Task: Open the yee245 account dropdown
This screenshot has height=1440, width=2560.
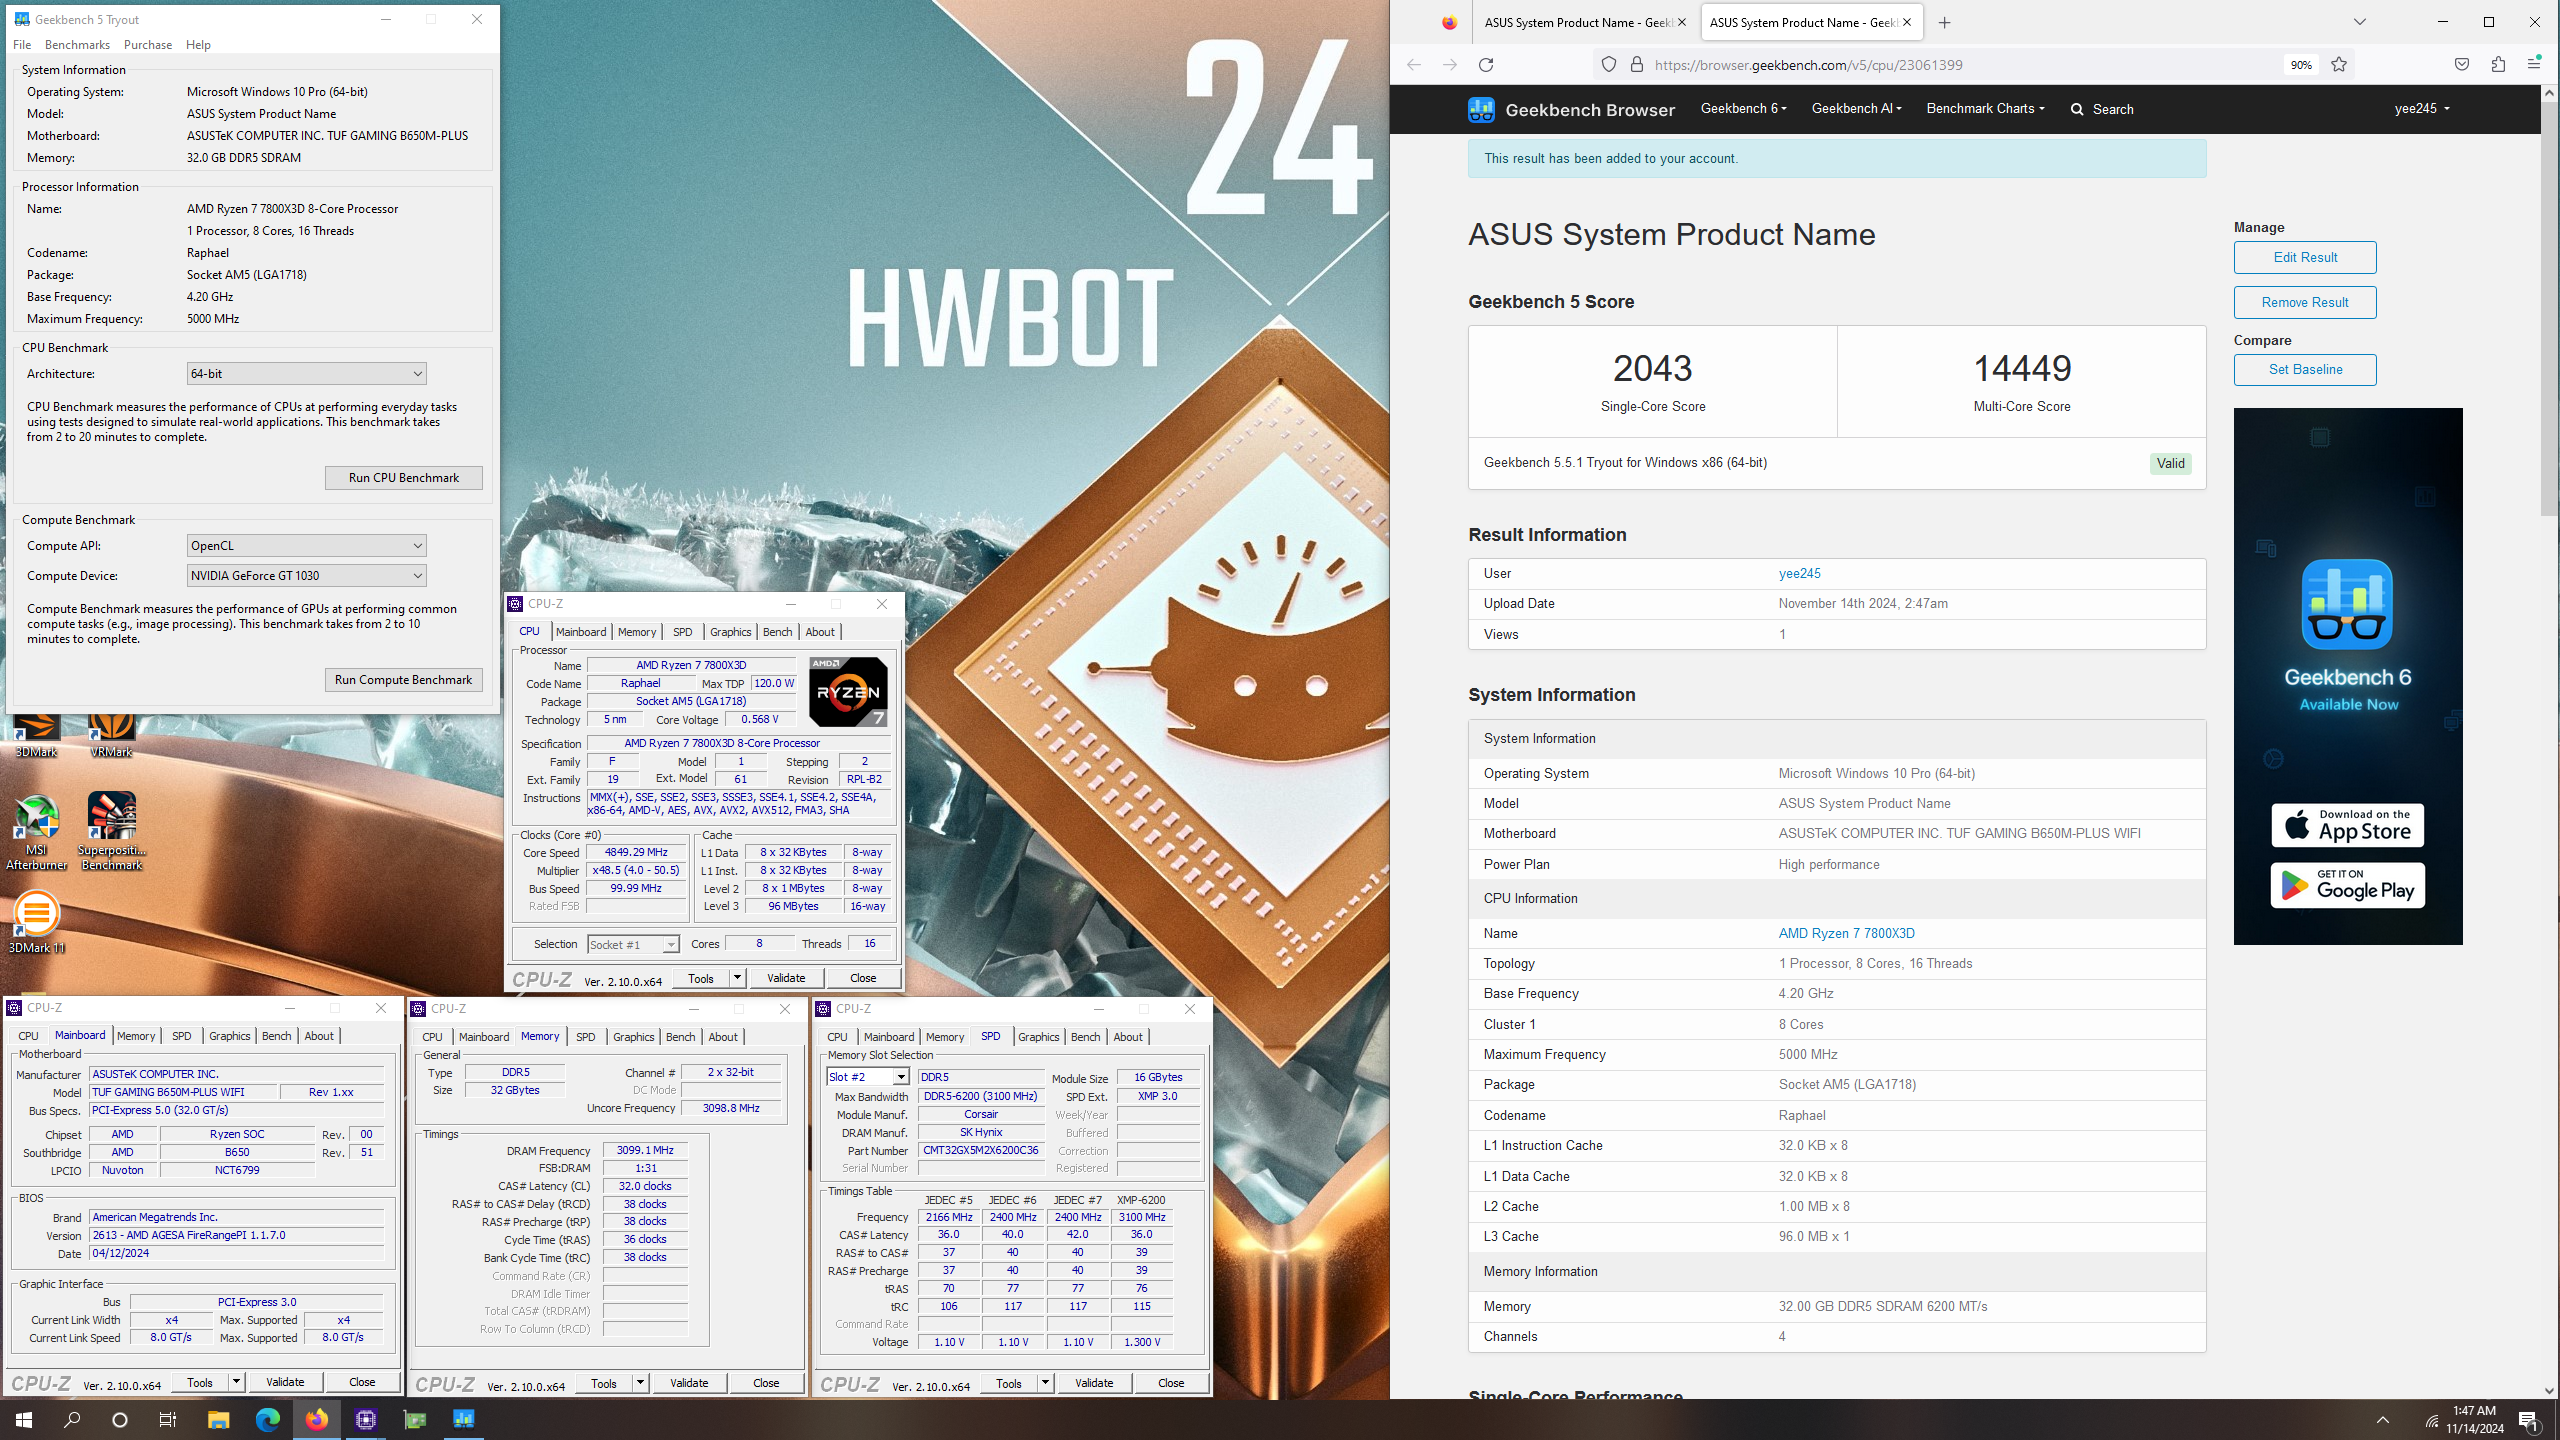Action: pyautogui.click(x=2422, y=108)
